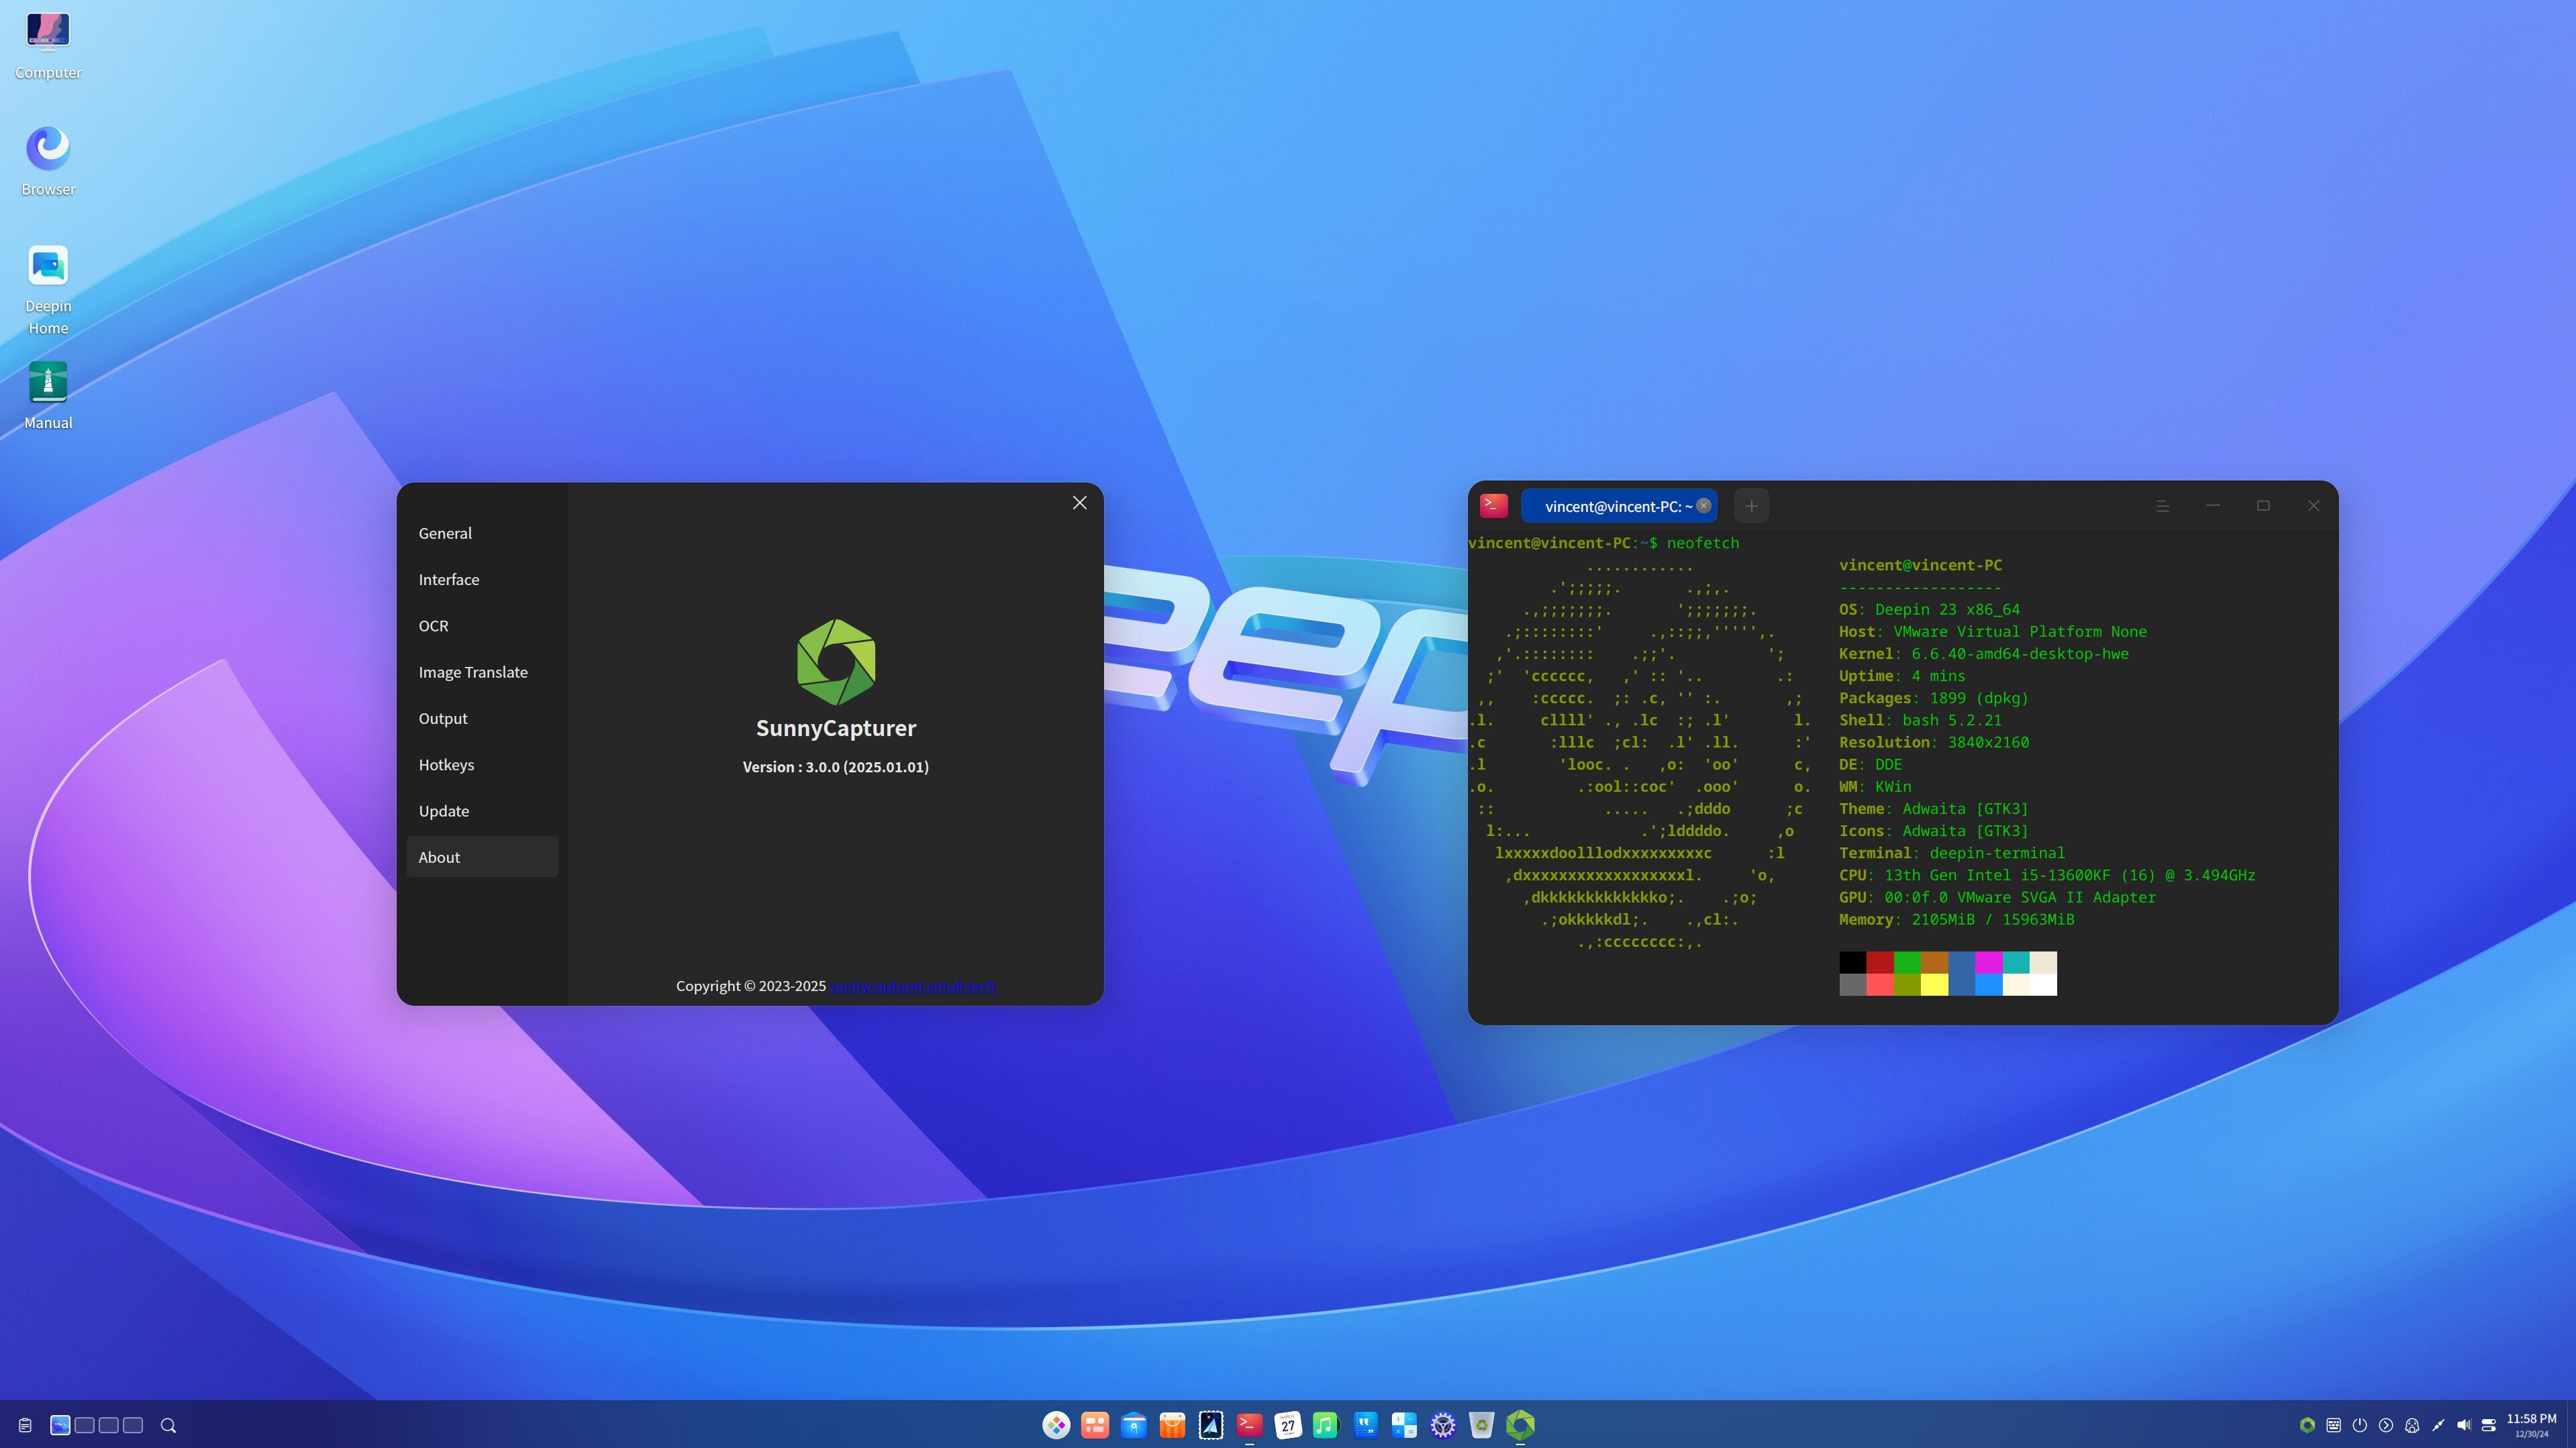2576x1448 pixels.
Task: Close the vincent@vincent-PC terminal tab
Action: click(x=1704, y=506)
